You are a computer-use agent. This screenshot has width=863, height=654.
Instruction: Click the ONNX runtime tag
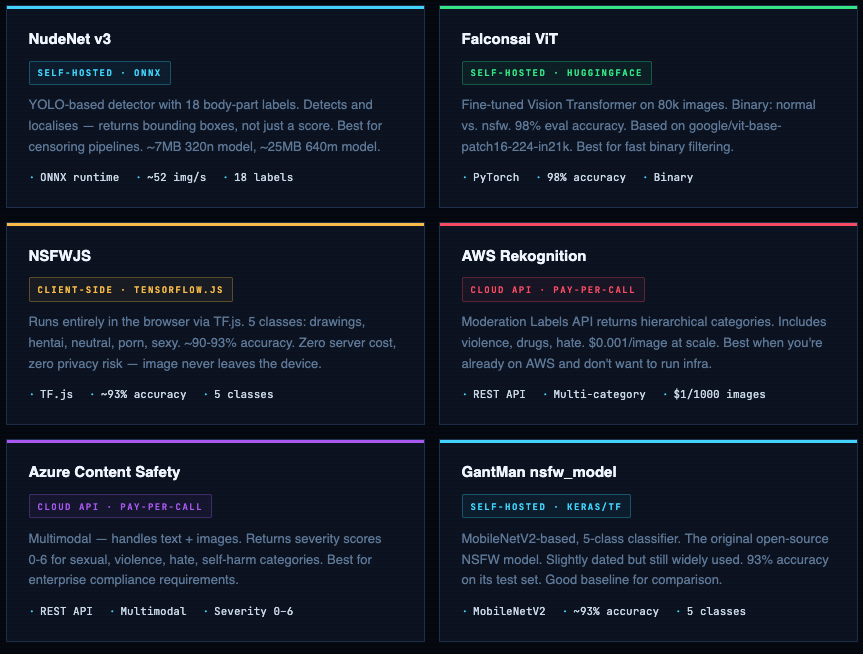(x=79, y=177)
